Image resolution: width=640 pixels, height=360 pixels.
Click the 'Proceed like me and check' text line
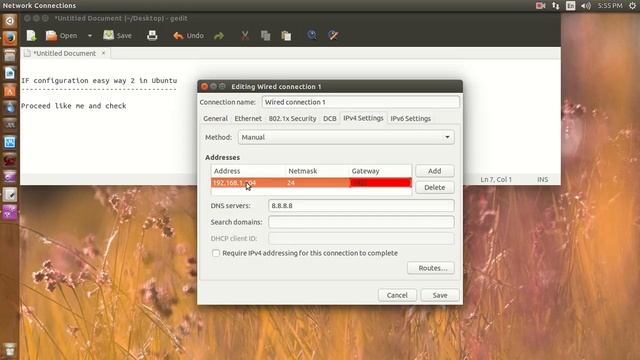coord(73,106)
